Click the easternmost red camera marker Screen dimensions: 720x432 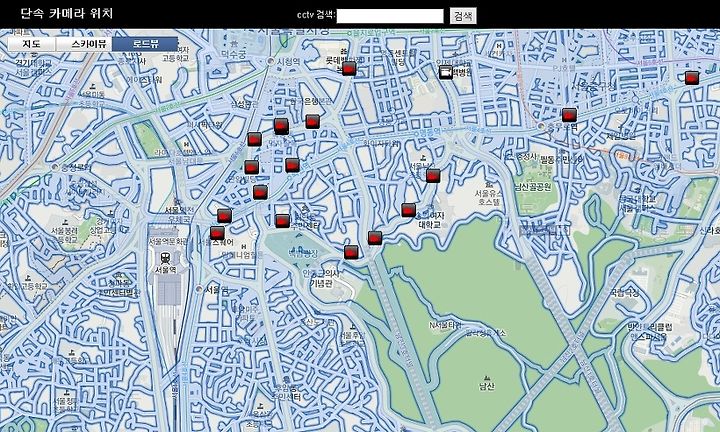point(692,78)
